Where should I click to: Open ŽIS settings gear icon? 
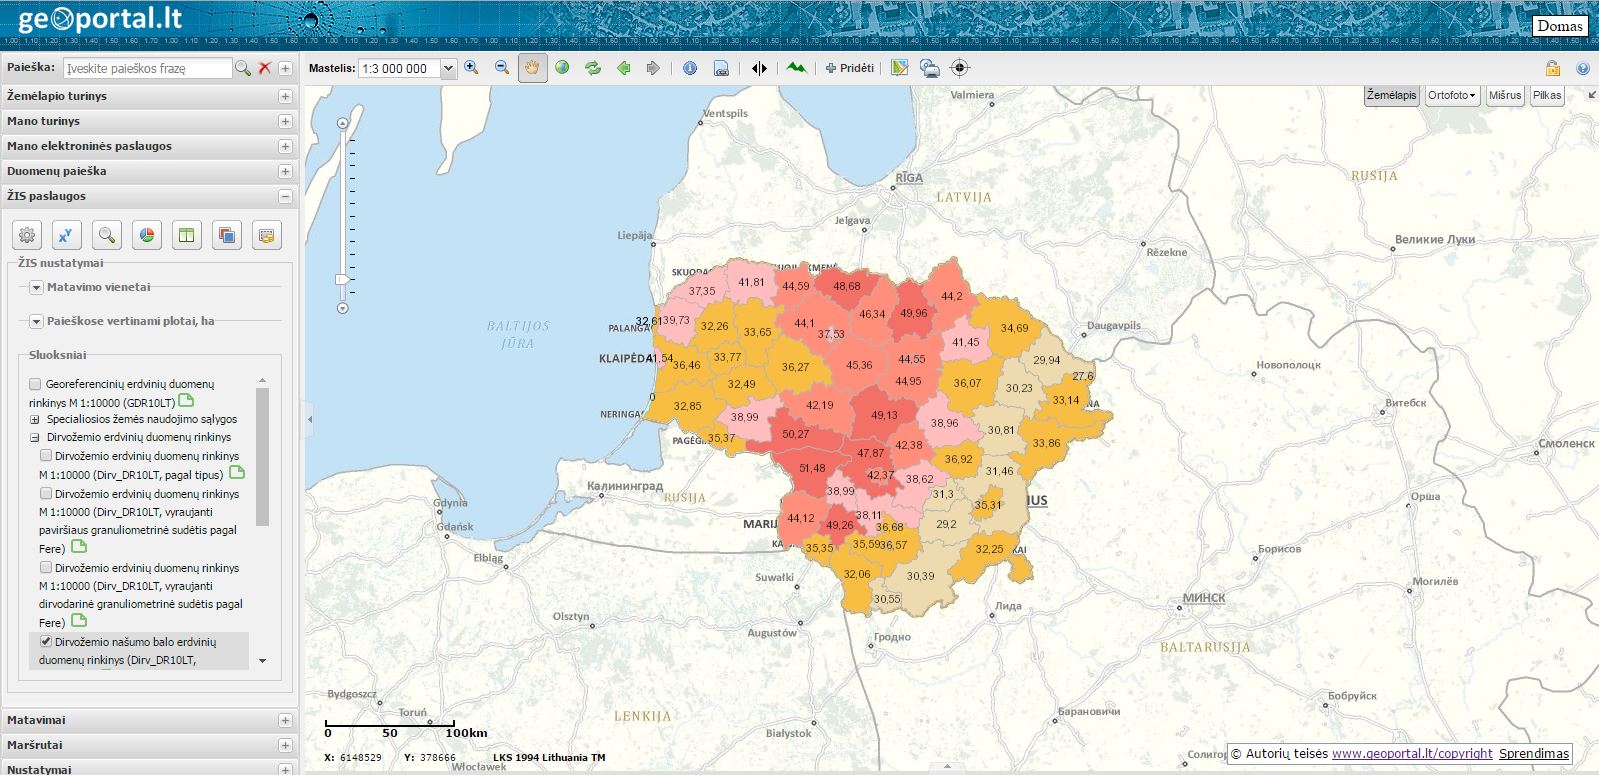click(x=27, y=235)
